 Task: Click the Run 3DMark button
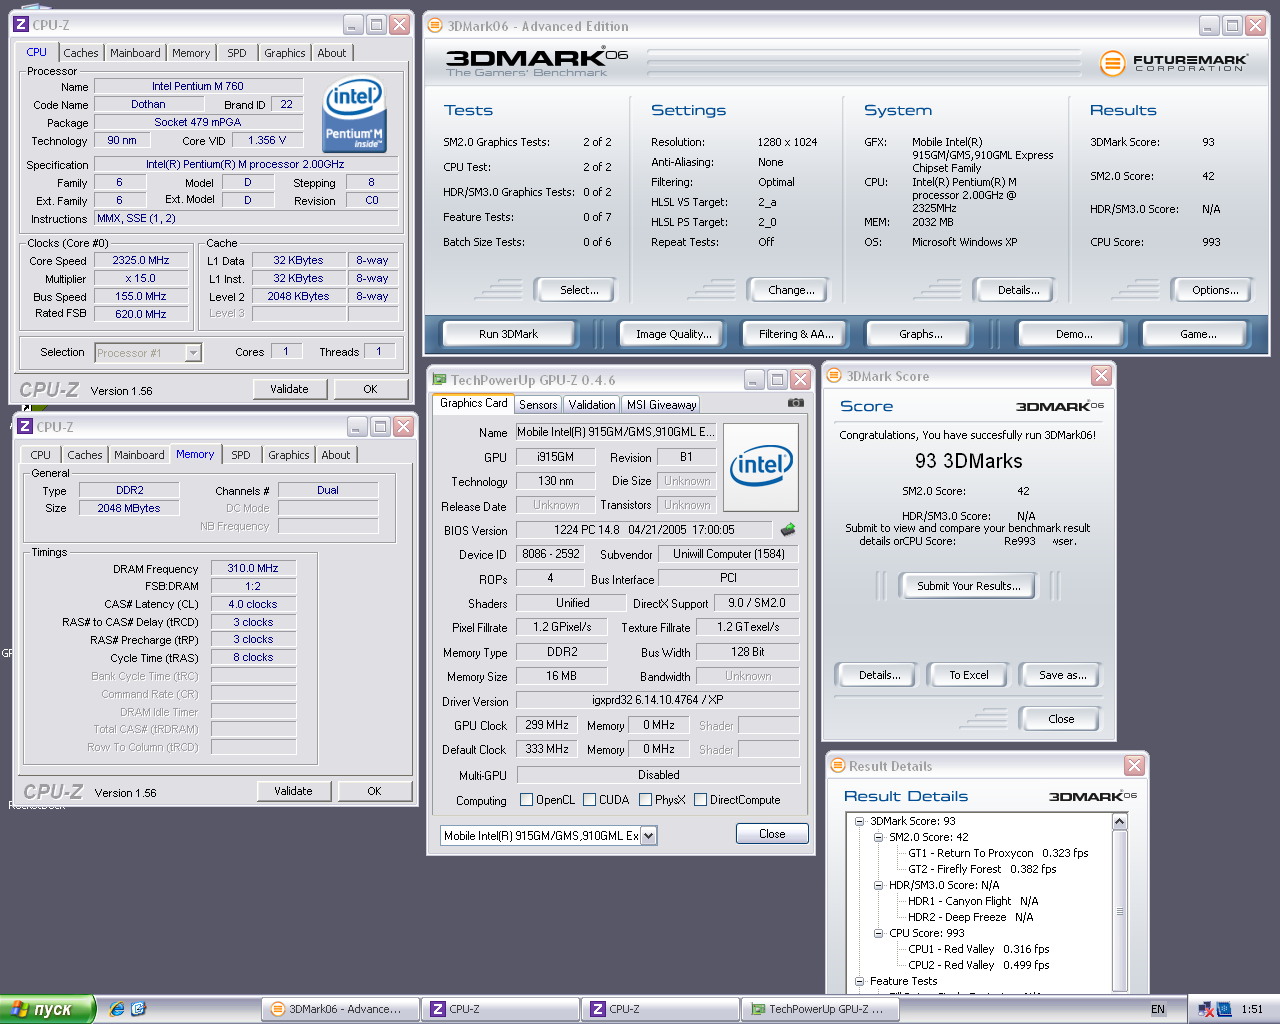508,334
